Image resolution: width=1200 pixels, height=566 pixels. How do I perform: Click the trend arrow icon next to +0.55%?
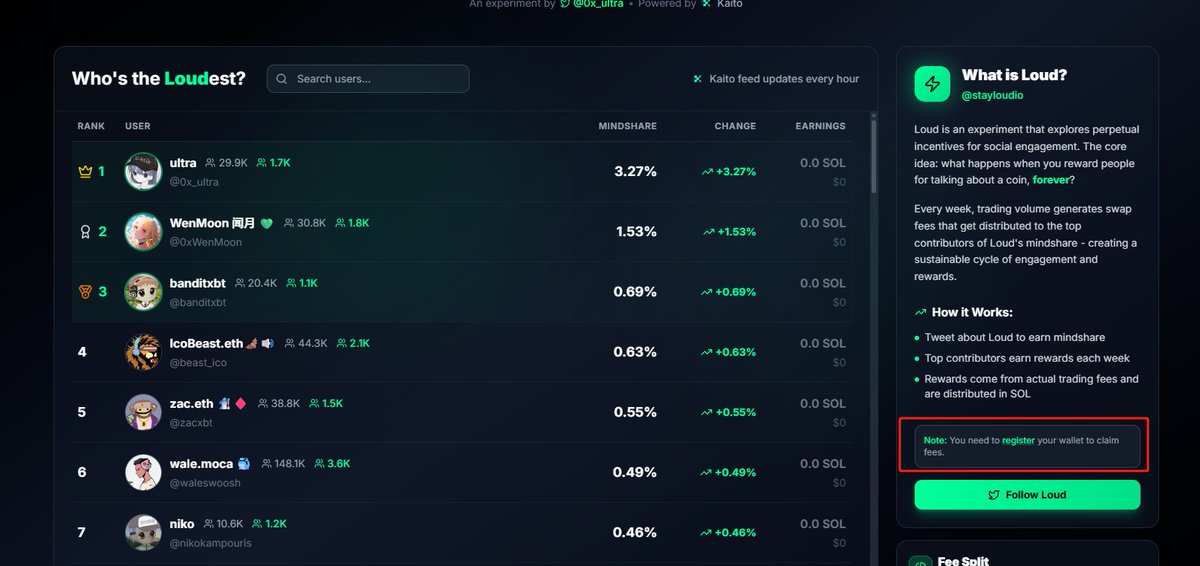point(707,412)
